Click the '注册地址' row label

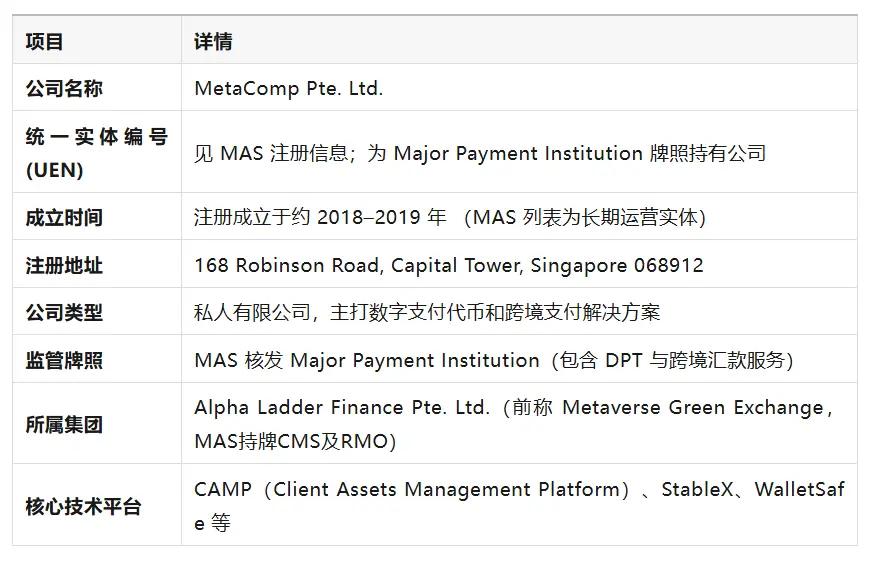click(x=64, y=265)
